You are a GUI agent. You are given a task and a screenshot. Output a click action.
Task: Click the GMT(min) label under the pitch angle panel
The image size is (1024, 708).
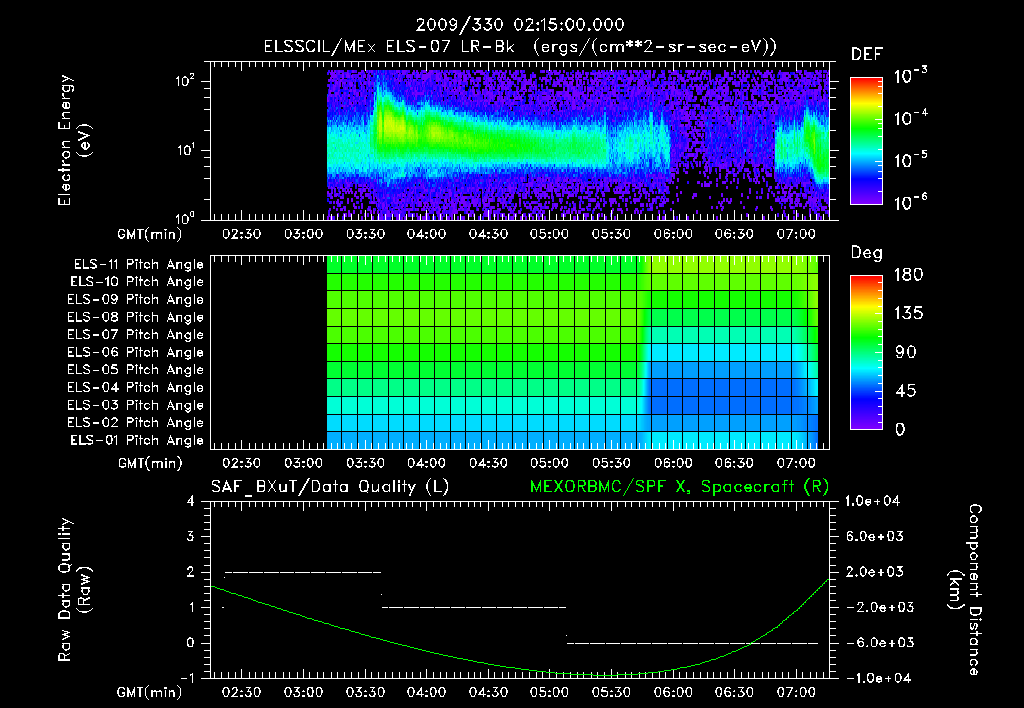click(150, 463)
